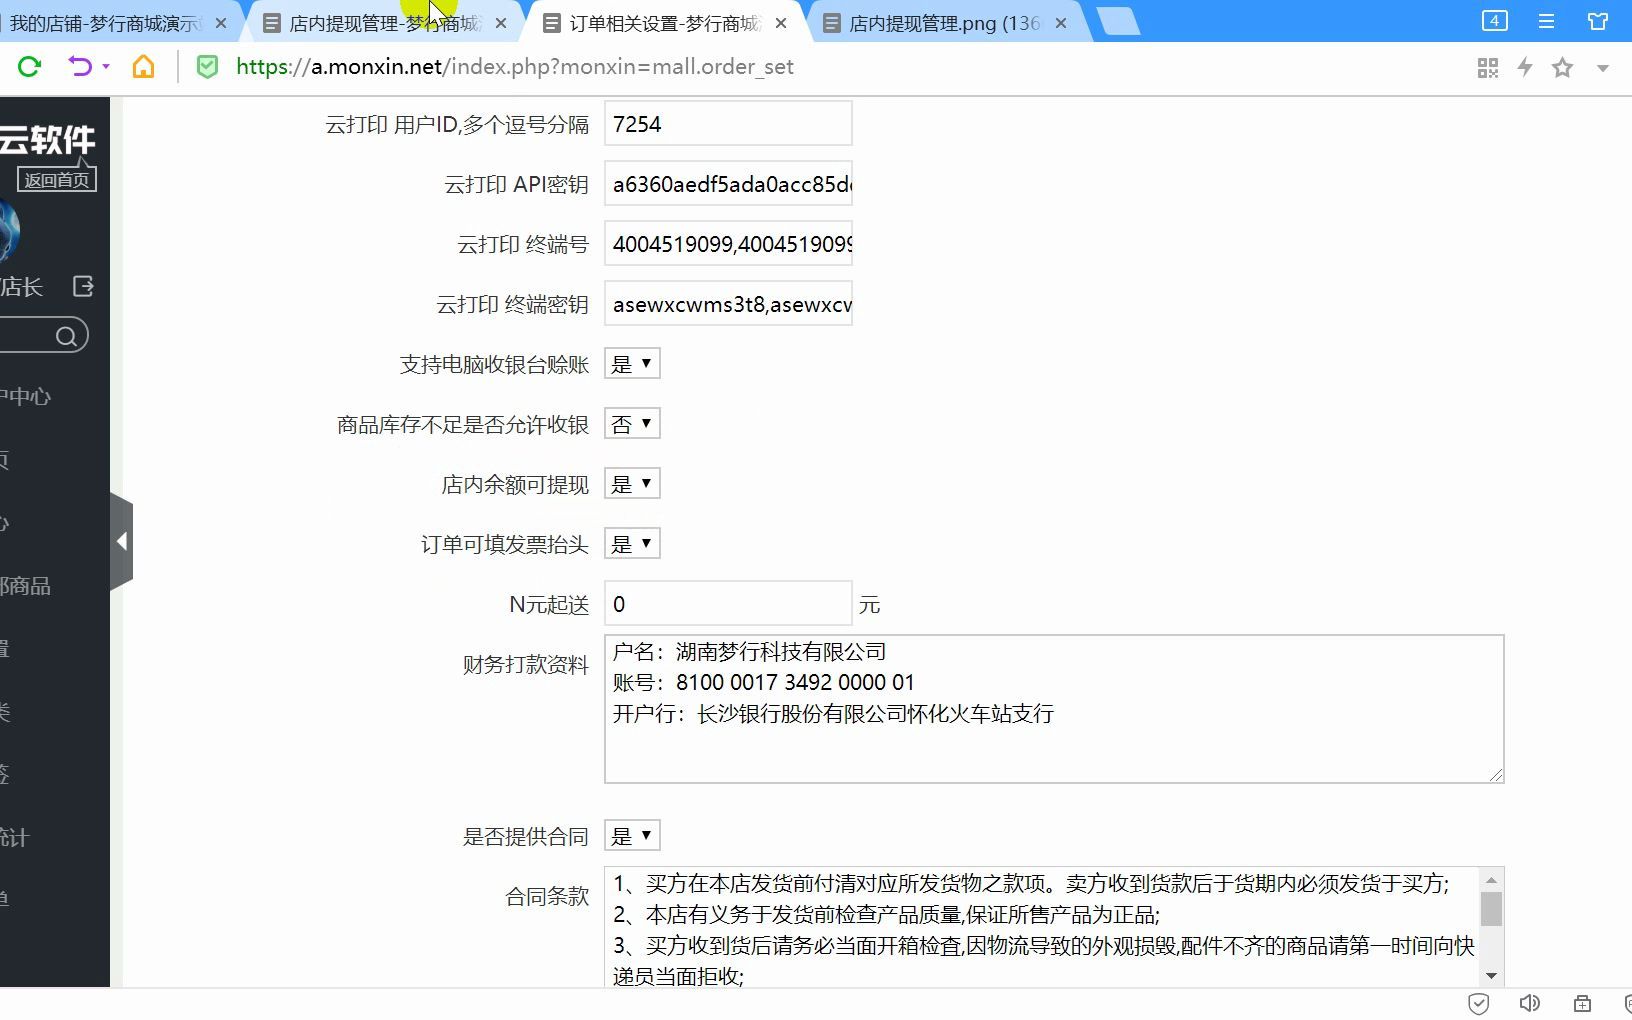Click the 返回首页 button in sidebar
Viewport: 1632px width, 1020px height.
point(57,180)
